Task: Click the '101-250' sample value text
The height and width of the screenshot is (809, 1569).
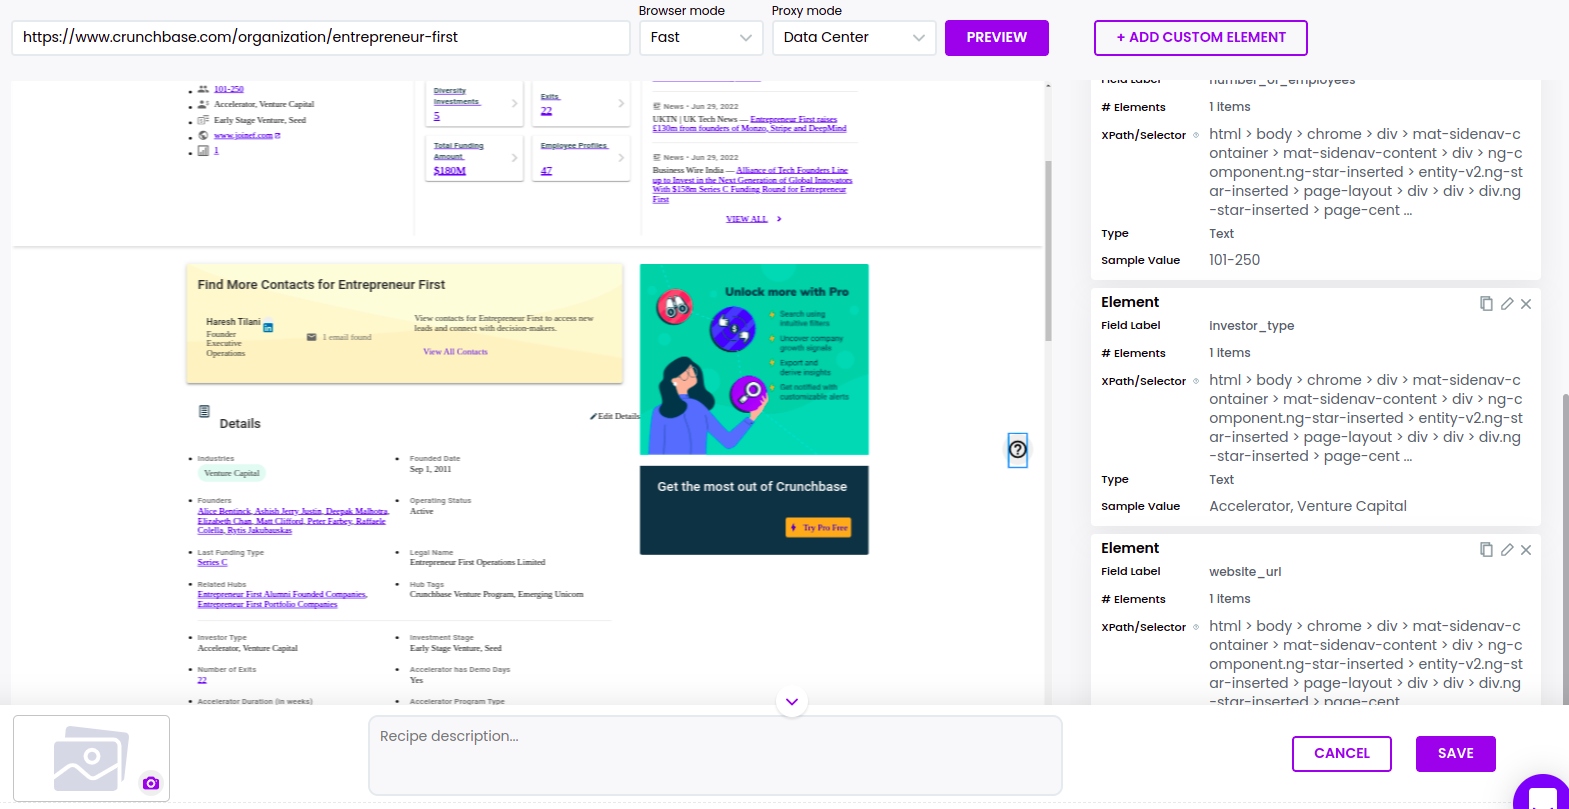Action: 1234,260
